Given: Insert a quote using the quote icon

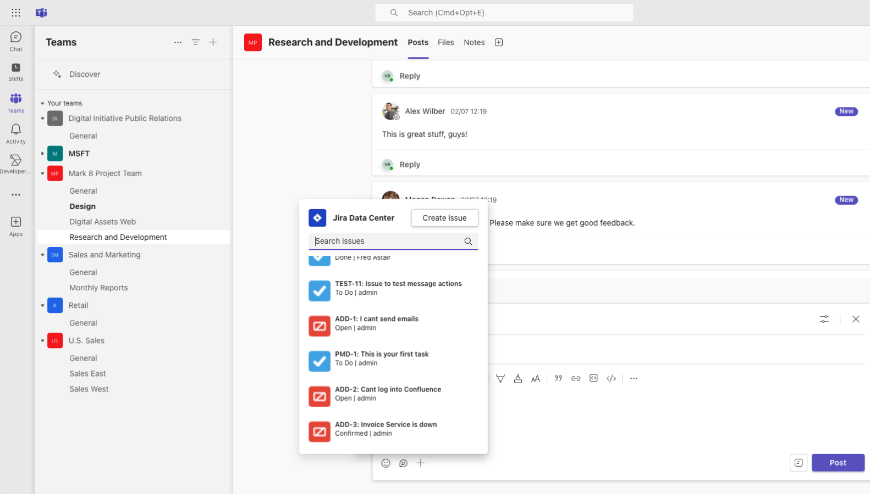Looking at the screenshot, I should point(558,378).
